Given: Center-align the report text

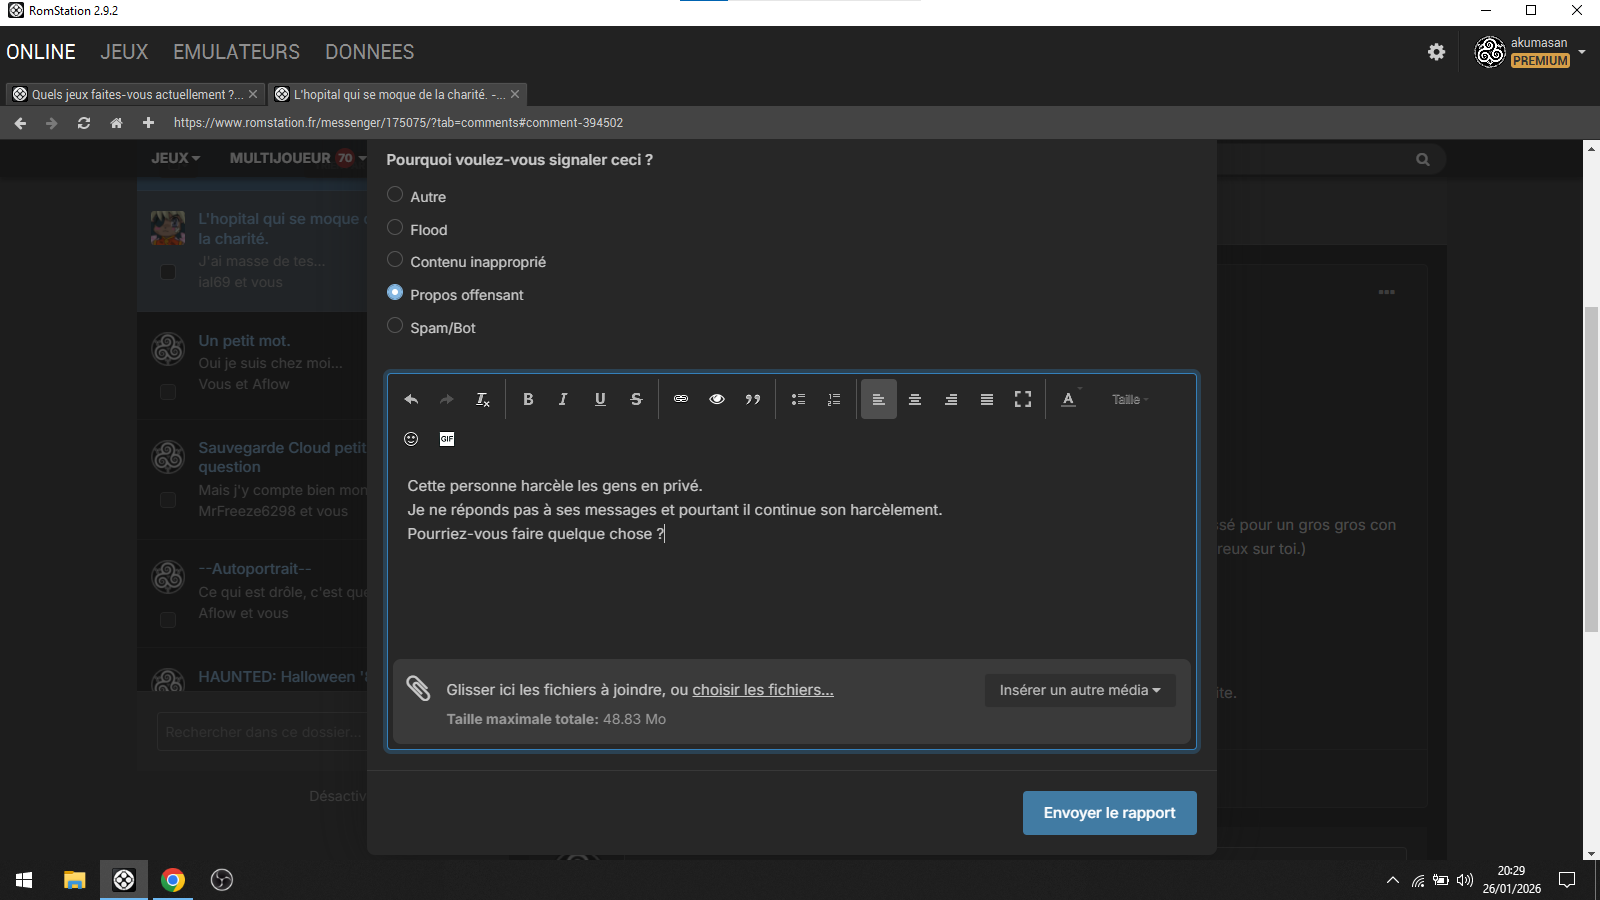Looking at the screenshot, I should tap(914, 399).
